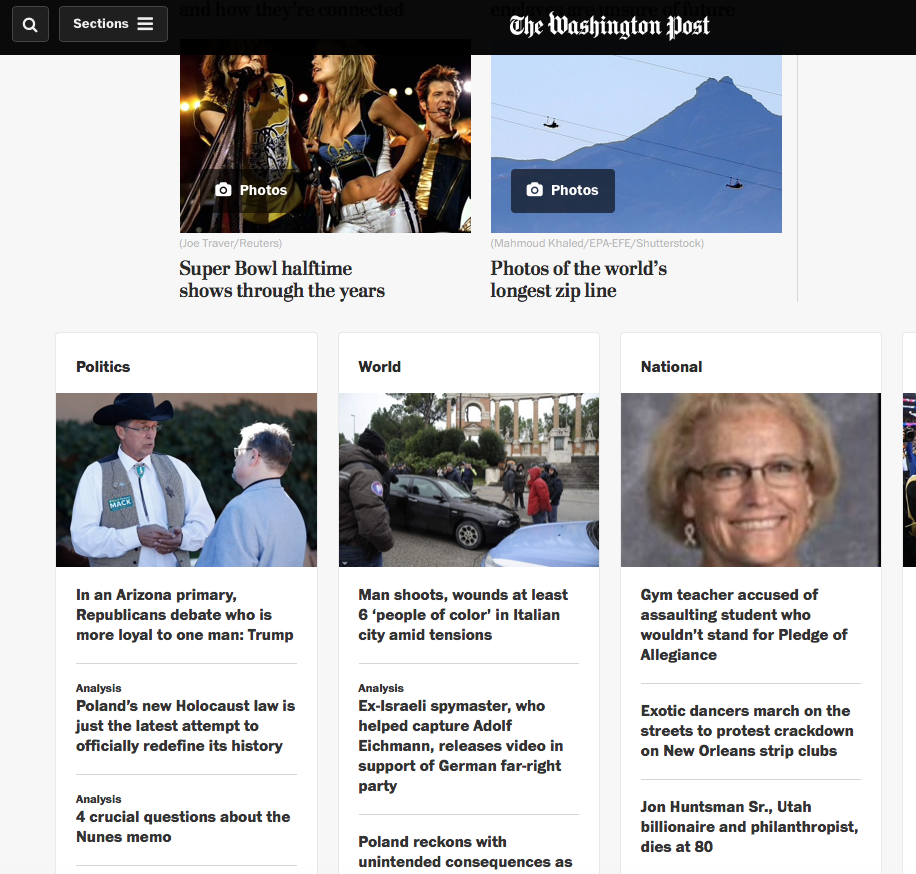Click the Arizona primary cowboy-hat thumbnail
The image size is (916, 874).
186,480
